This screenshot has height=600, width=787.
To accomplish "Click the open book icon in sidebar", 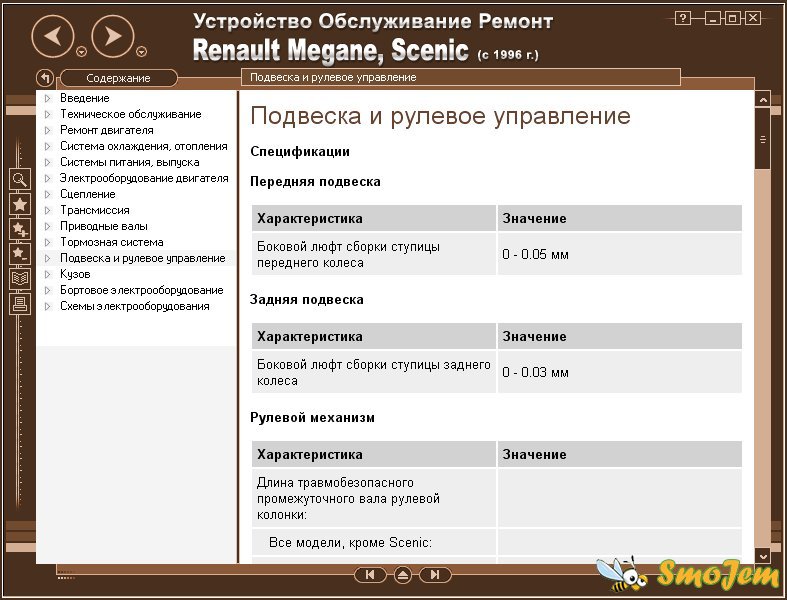I will [20, 278].
